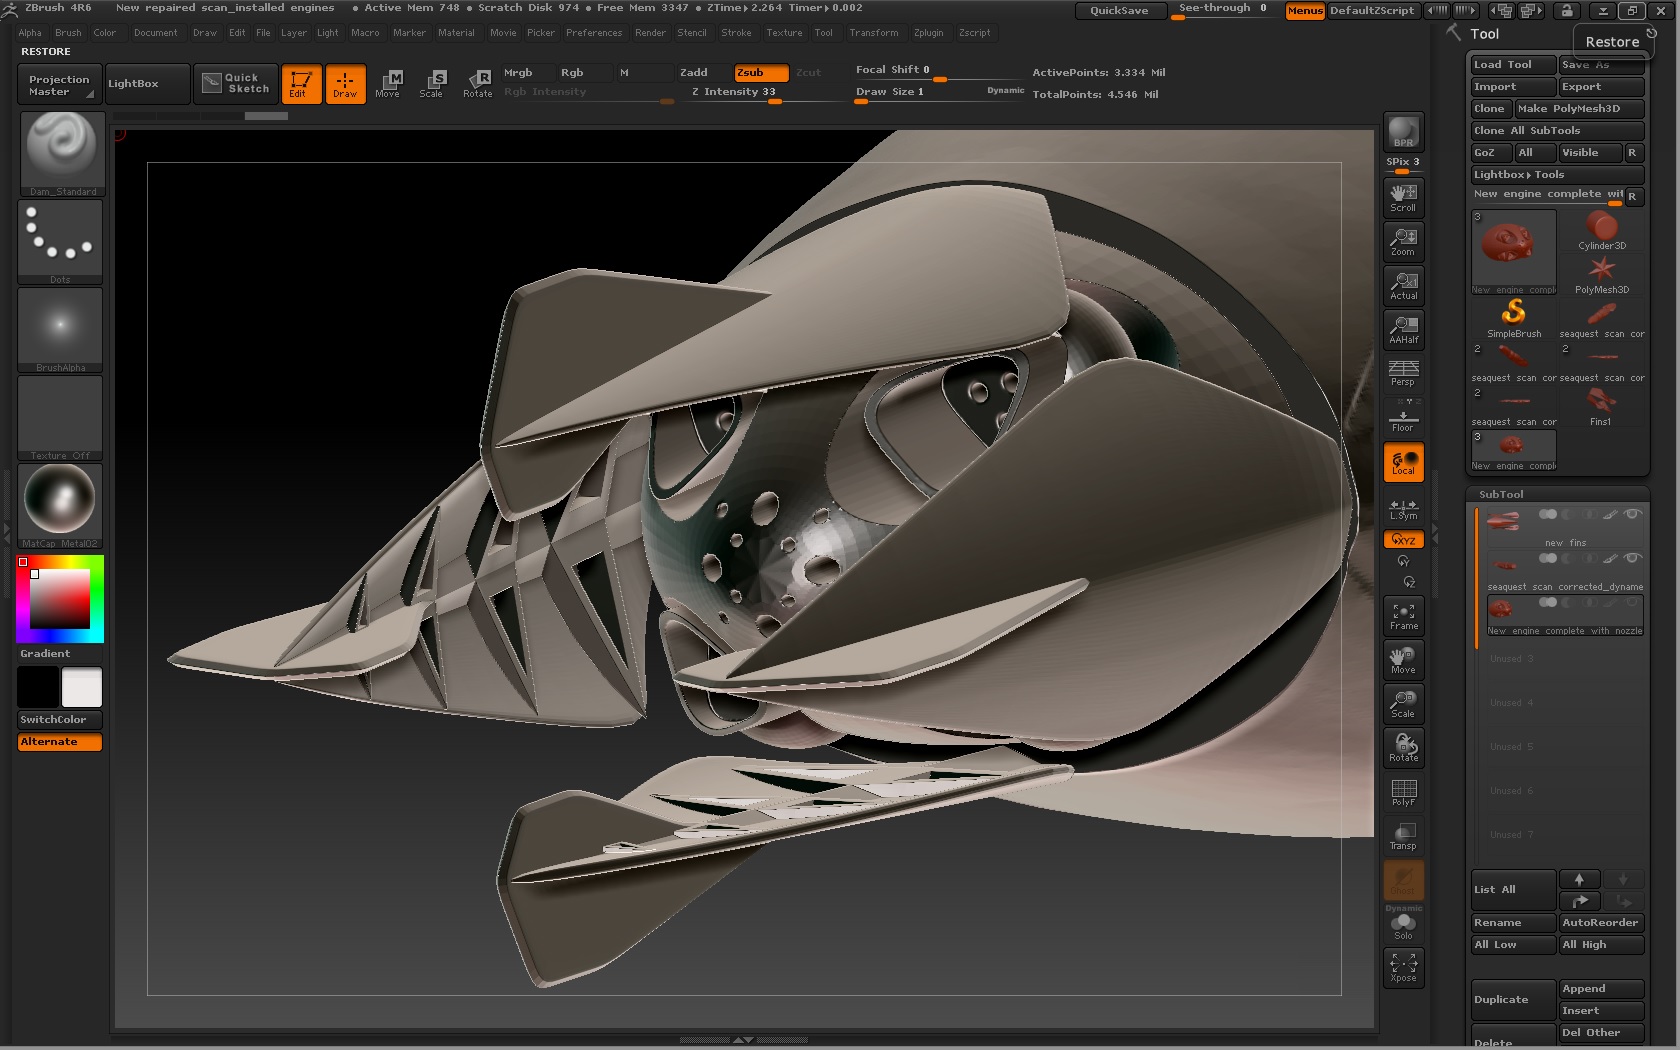Select the Zoom canvas tool

click(1403, 241)
